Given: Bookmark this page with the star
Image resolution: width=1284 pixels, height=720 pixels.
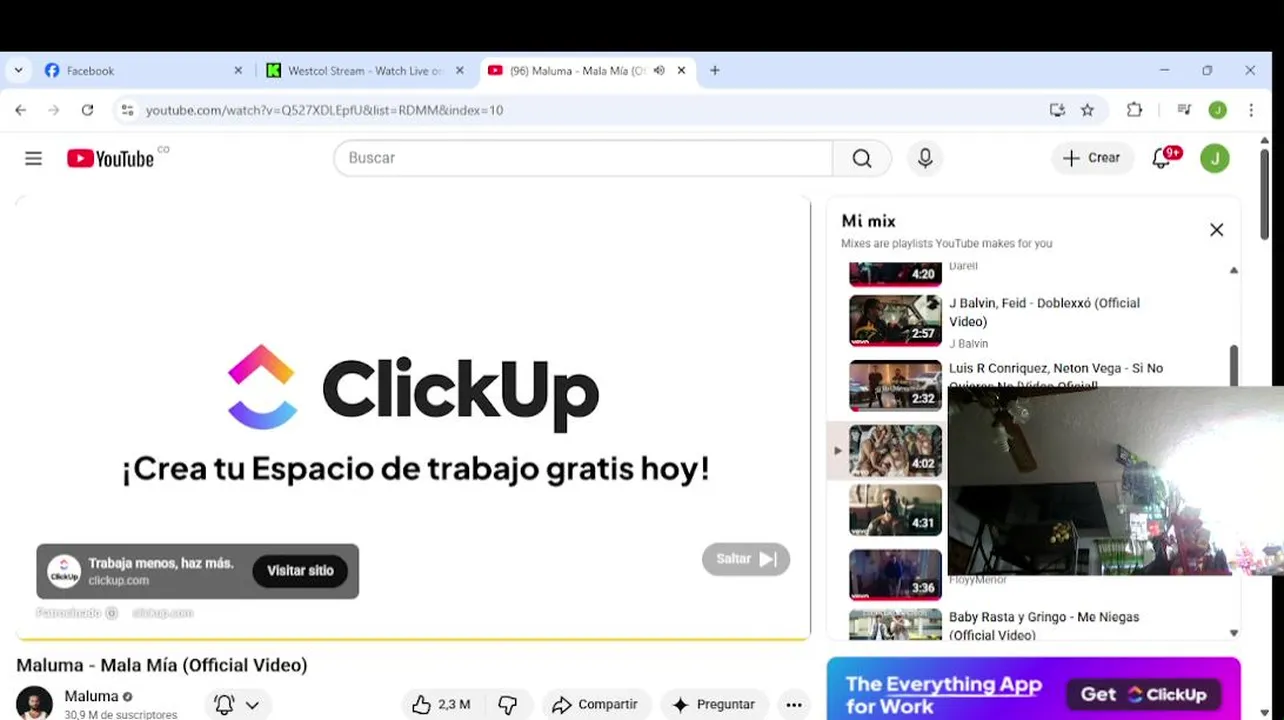Looking at the screenshot, I should [x=1087, y=110].
